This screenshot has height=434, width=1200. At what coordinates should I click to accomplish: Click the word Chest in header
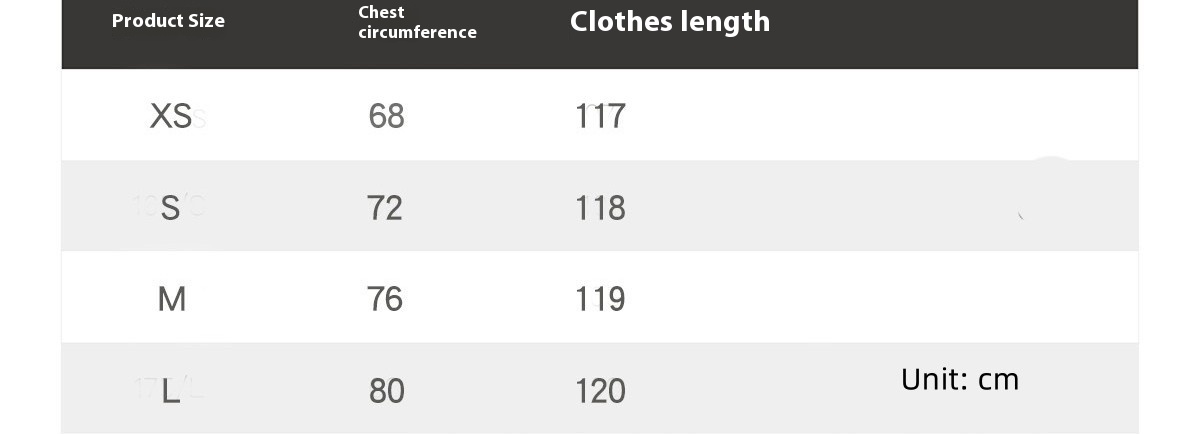[x=381, y=12]
